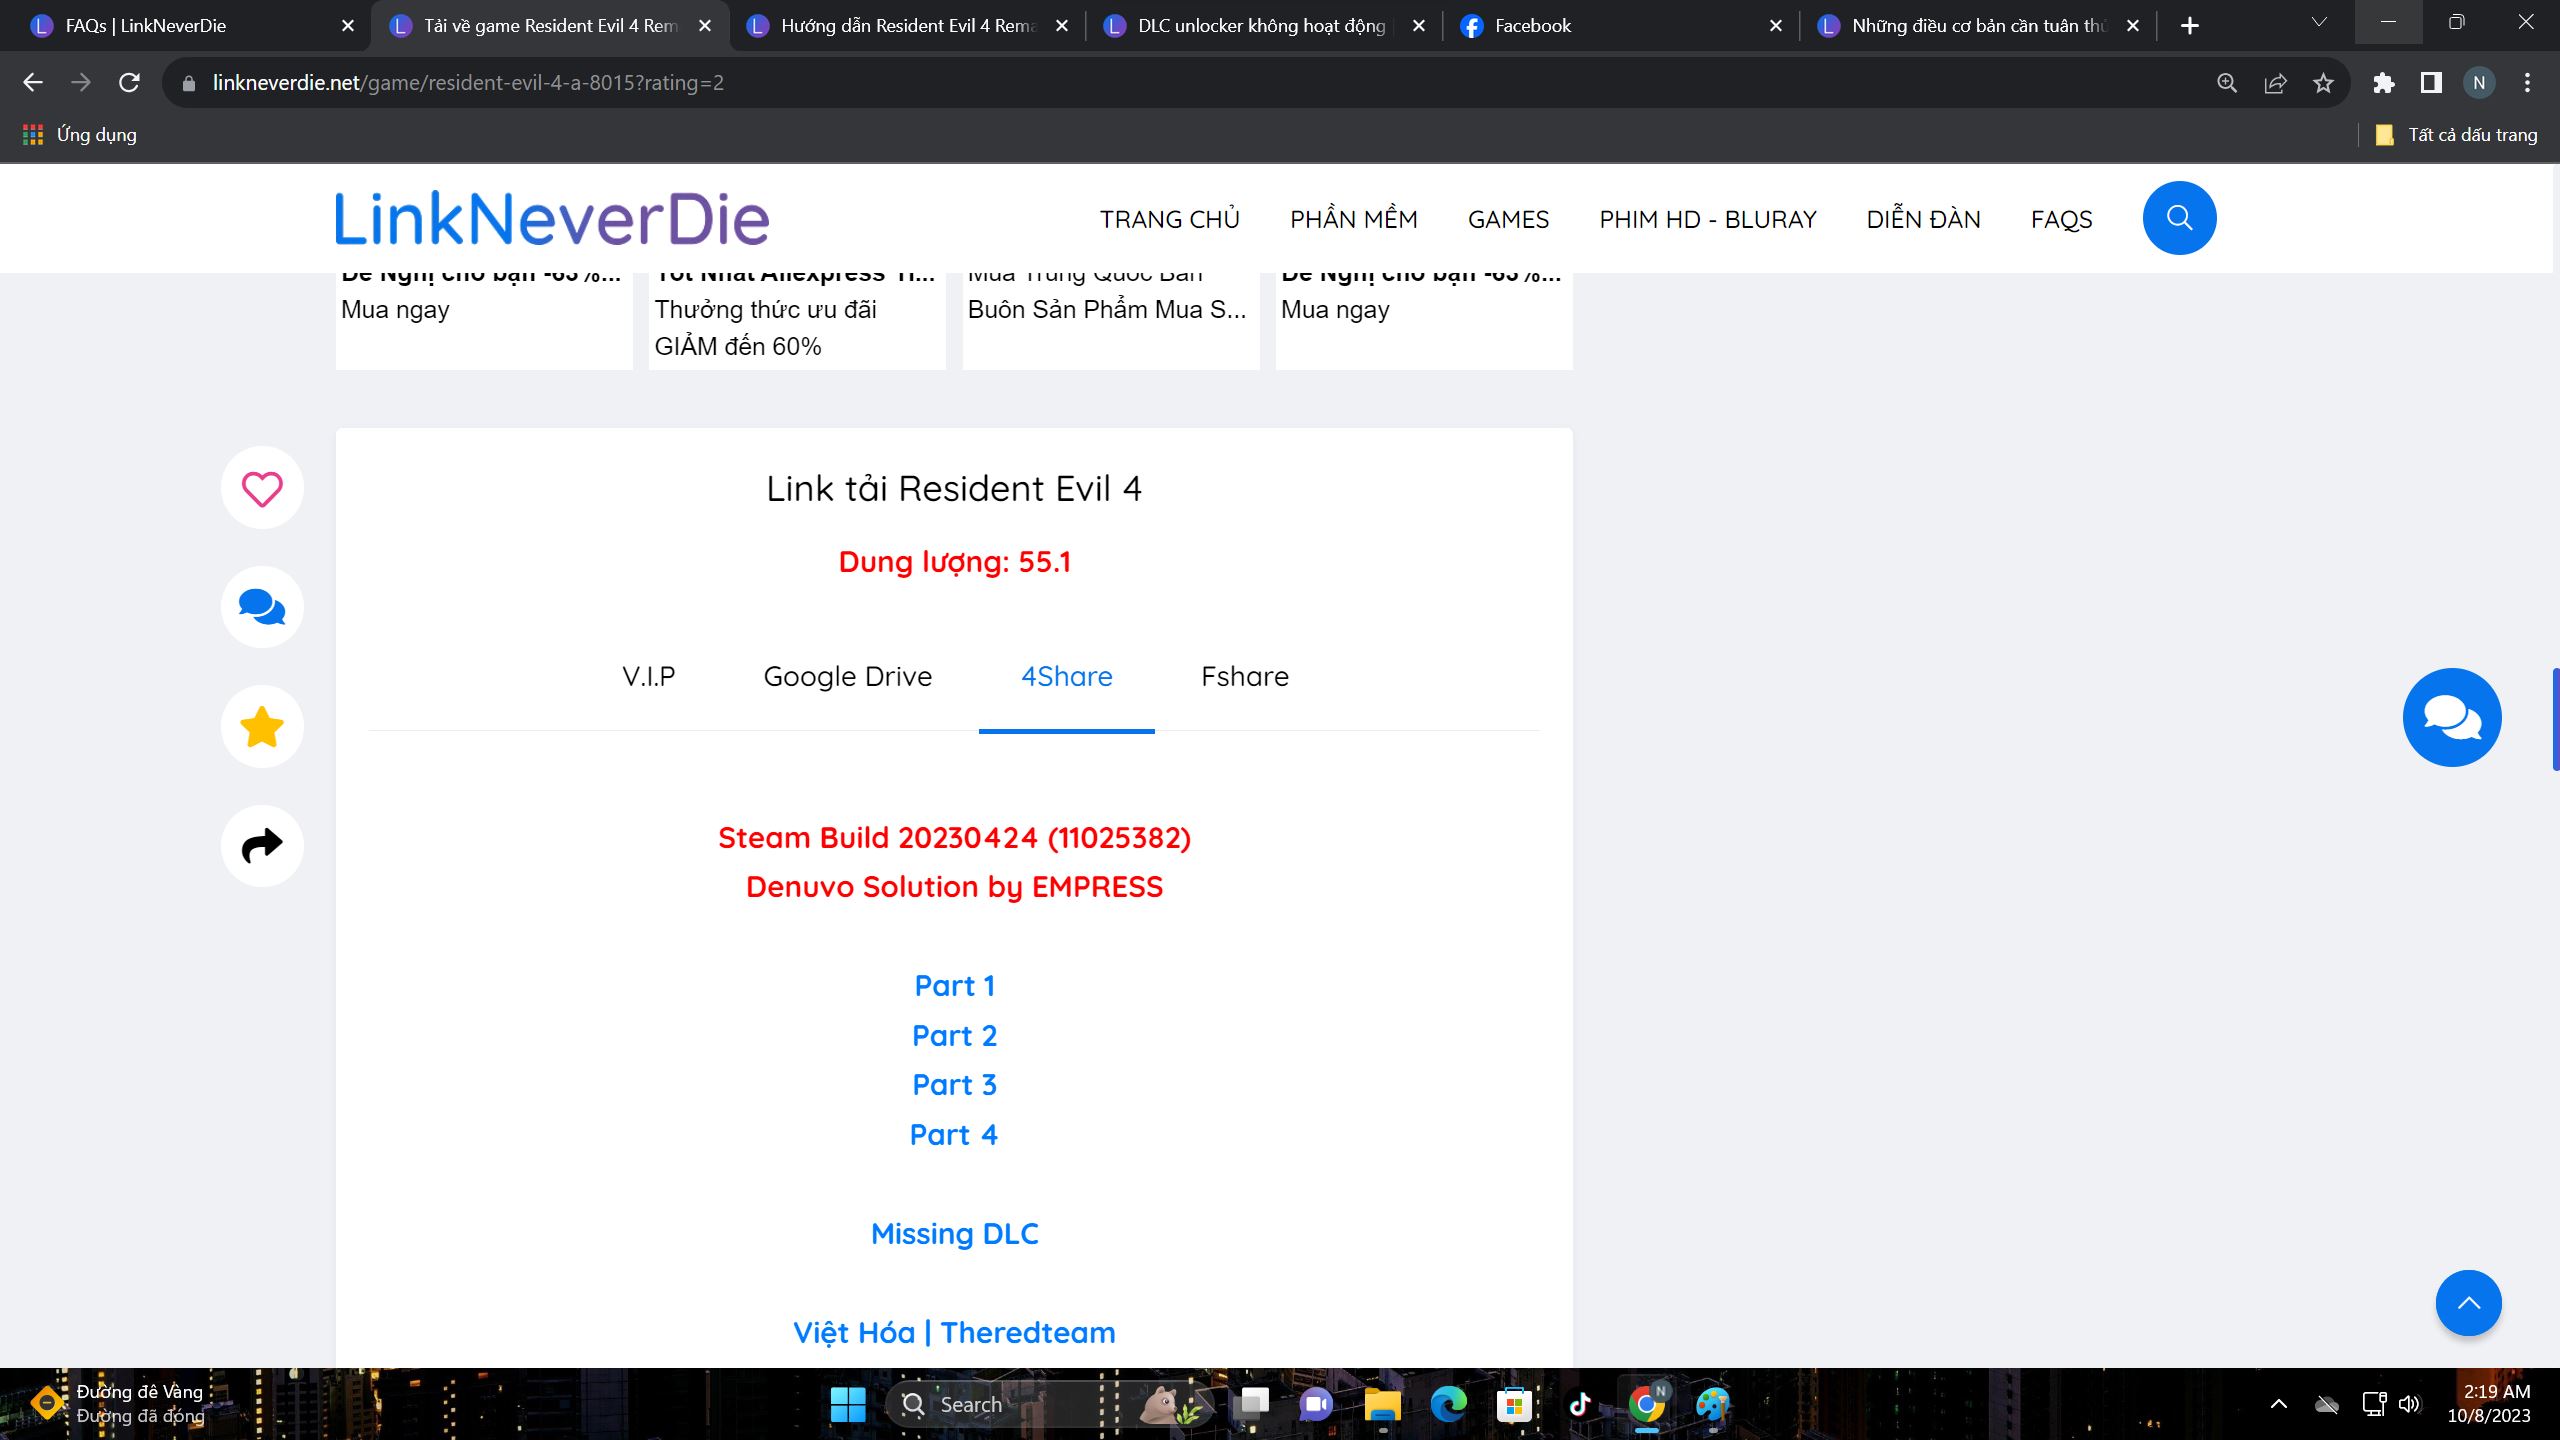
Task: Open chat with the blue chat bubble
Action: tap(2452, 716)
